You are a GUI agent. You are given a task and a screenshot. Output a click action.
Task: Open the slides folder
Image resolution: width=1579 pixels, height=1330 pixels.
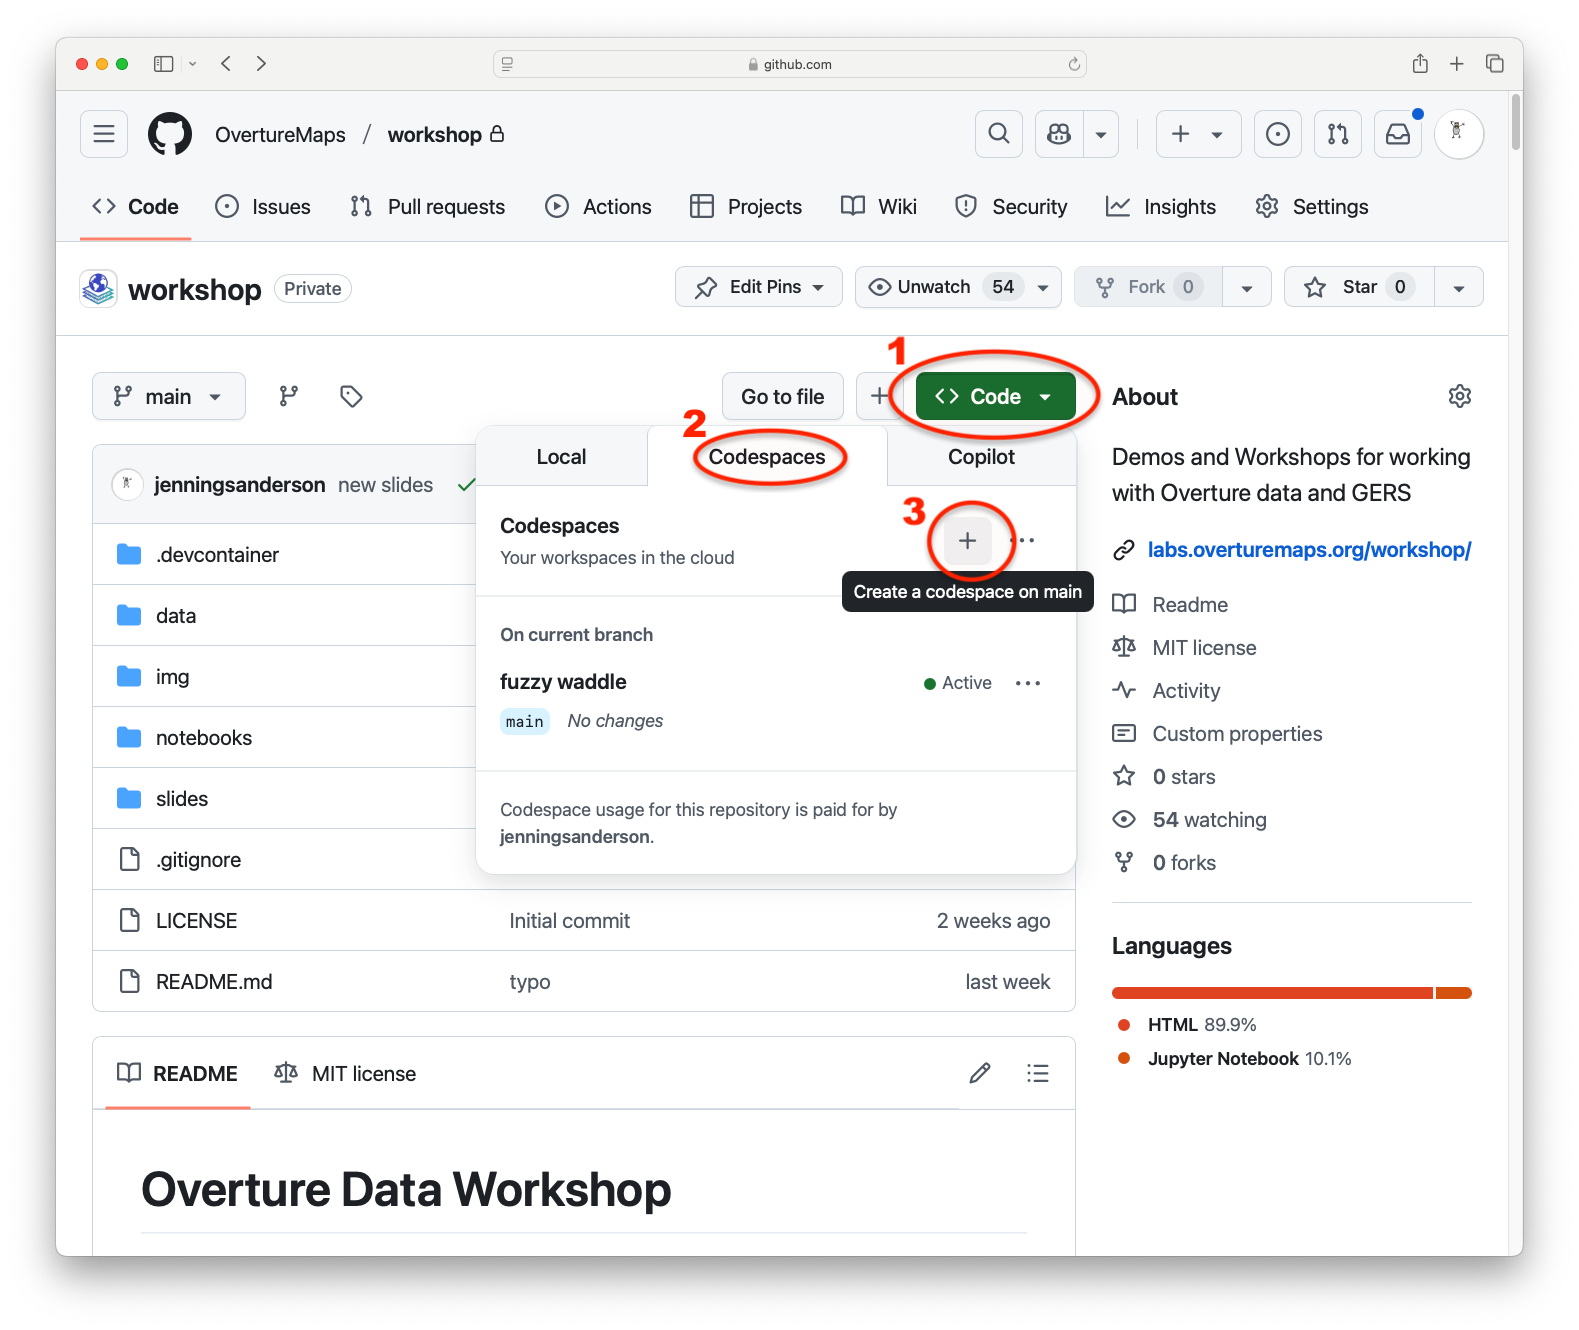182,799
